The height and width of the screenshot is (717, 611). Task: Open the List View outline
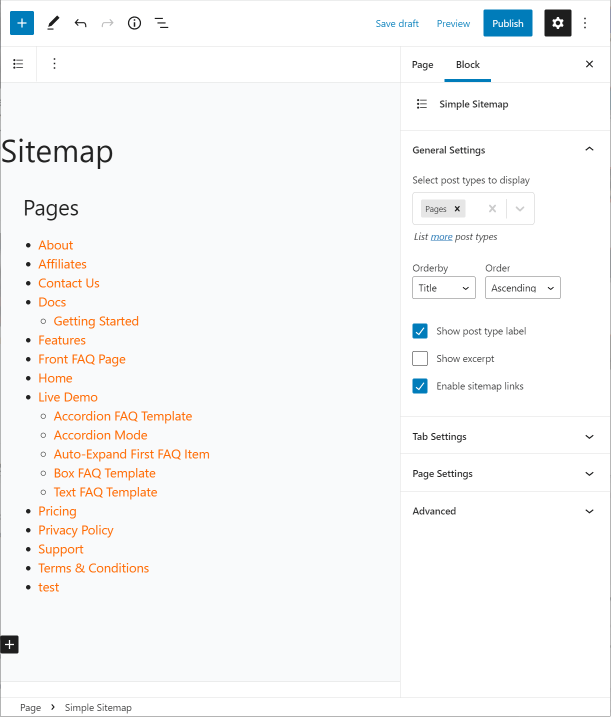(161, 23)
